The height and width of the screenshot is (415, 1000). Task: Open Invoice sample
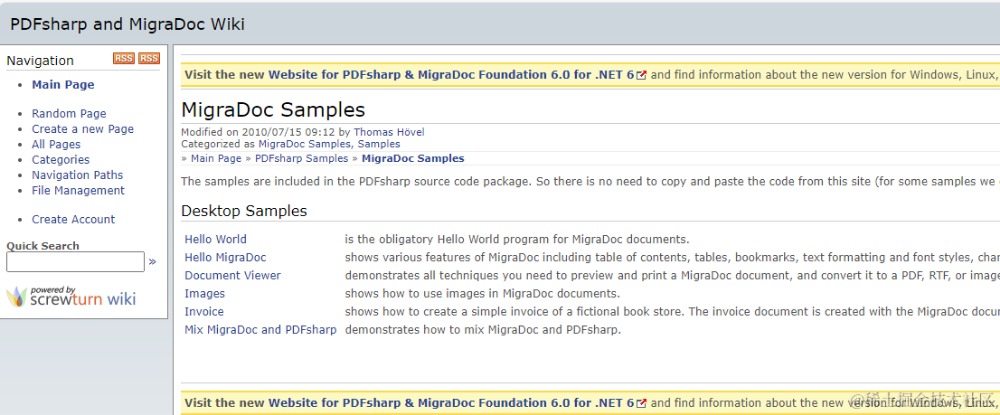coord(204,312)
